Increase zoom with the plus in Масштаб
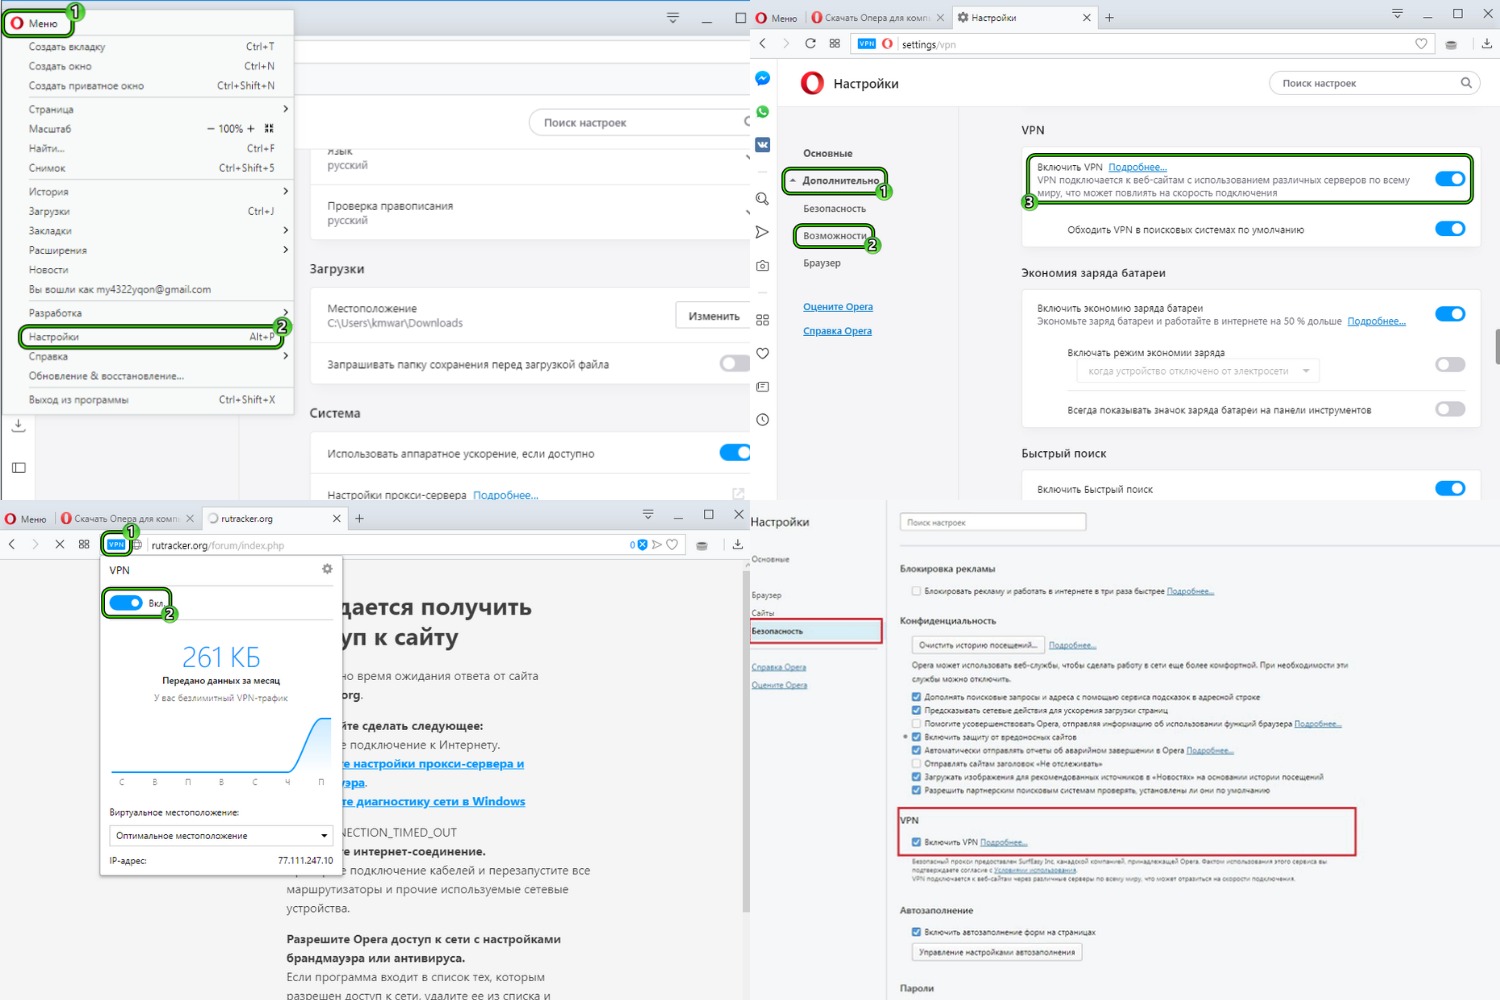Image resolution: width=1500 pixels, height=1000 pixels. click(251, 128)
